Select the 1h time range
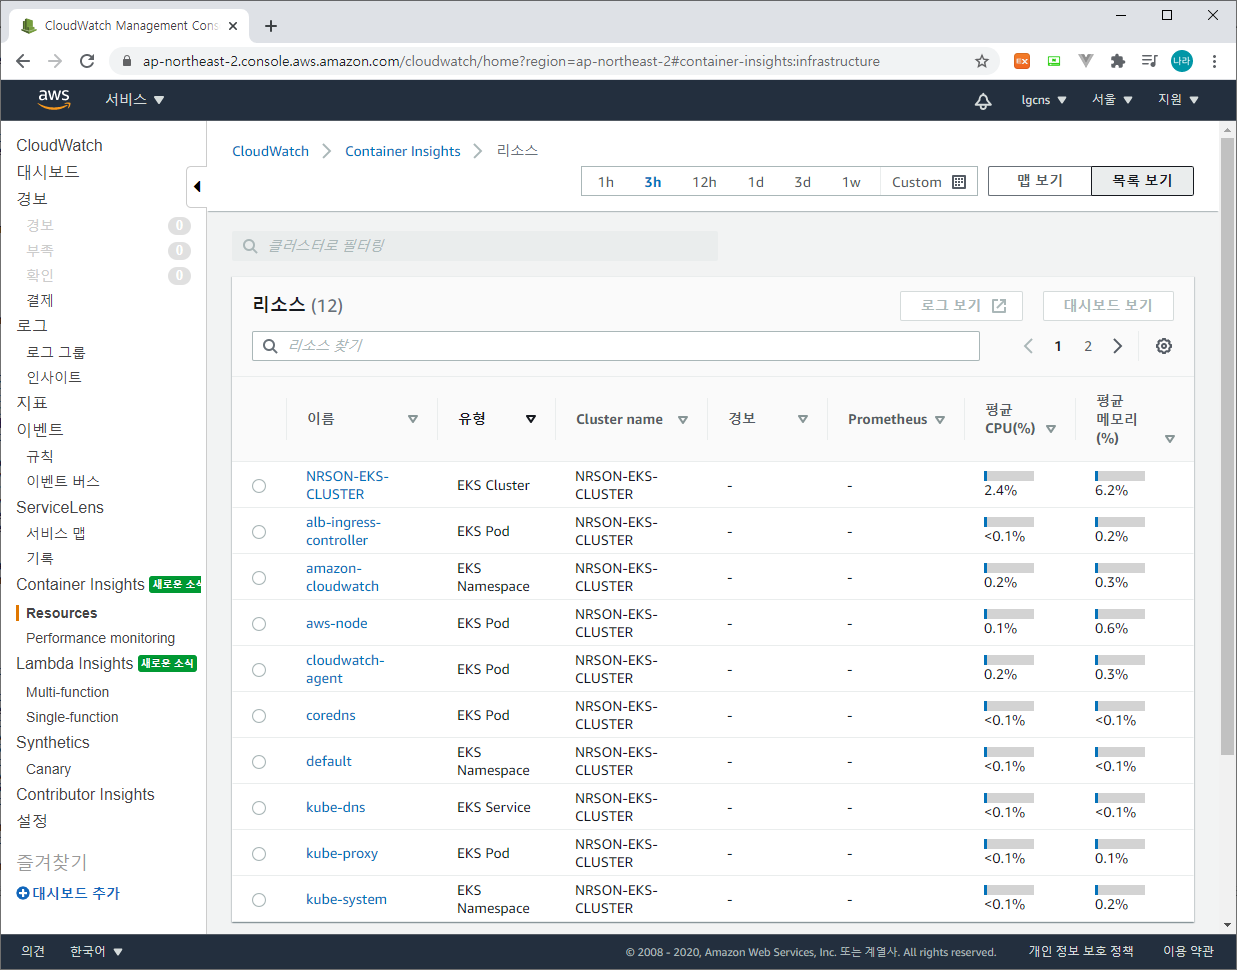The width and height of the screenshot is (1237, 970). click(x=606, y=182)
